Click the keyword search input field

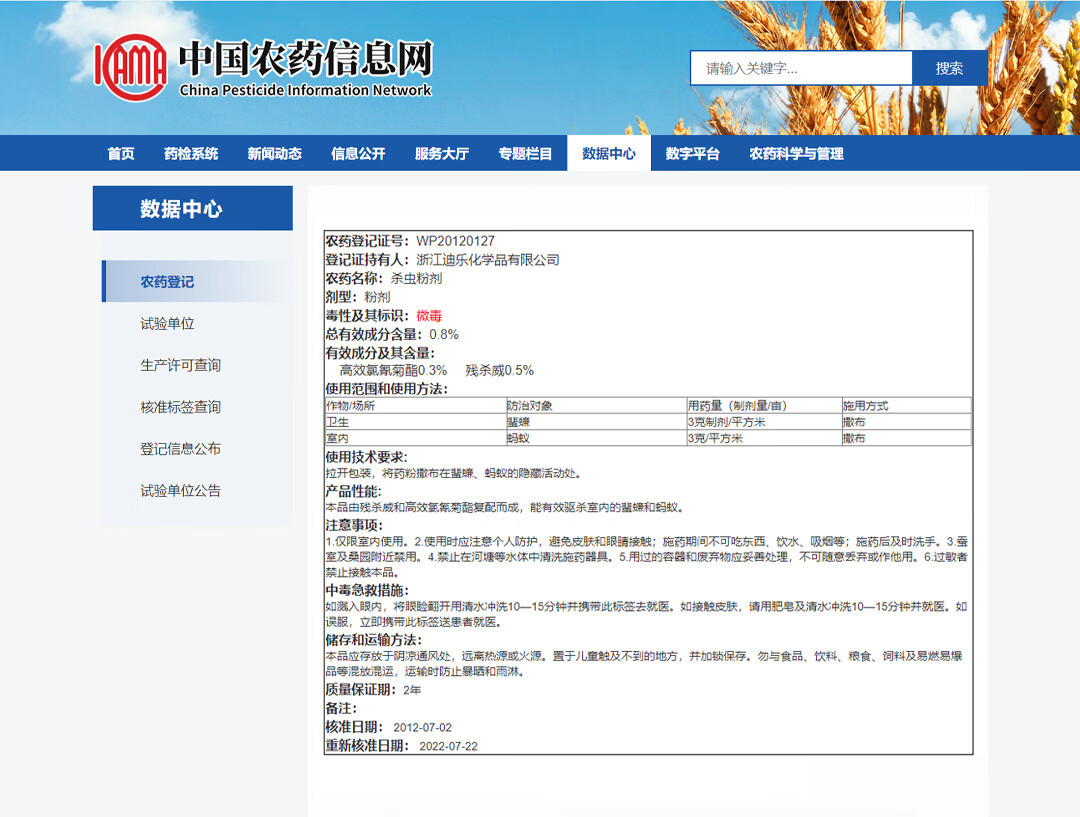[x=800, y=68]
